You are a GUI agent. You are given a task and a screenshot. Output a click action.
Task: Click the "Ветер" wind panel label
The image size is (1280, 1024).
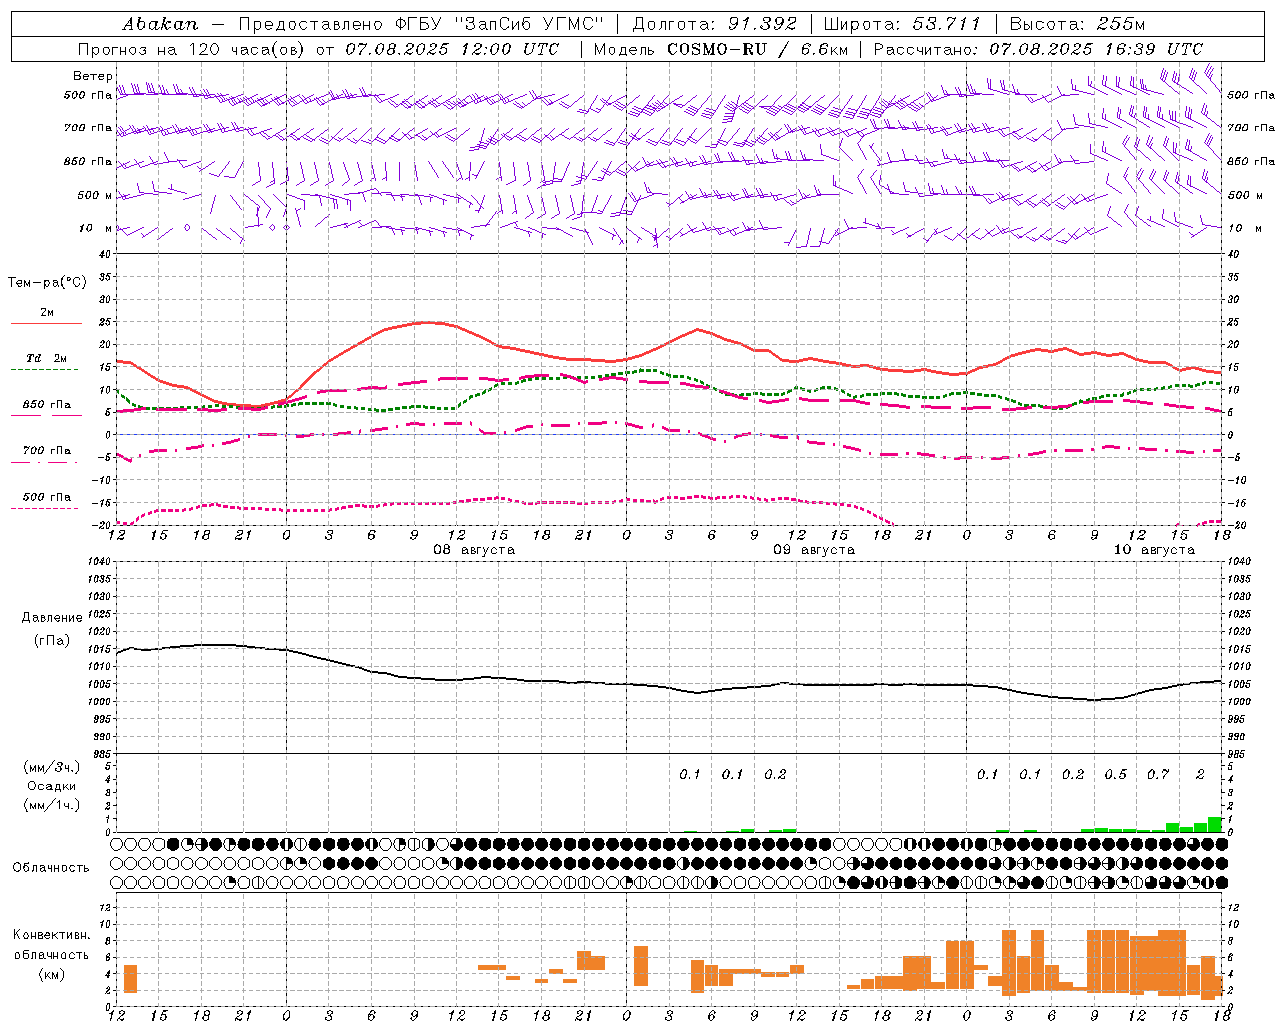tap(92, 76)
